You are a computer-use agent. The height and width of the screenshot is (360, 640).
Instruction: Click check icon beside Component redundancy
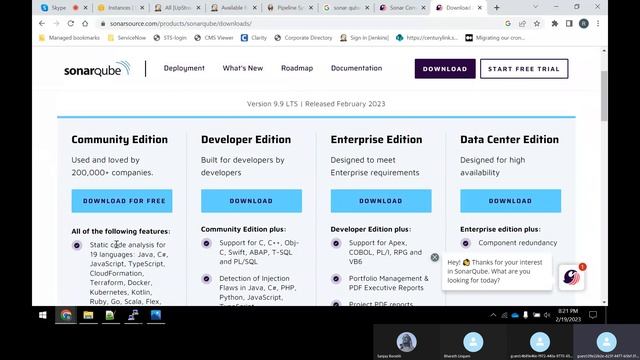coord(465,243)
